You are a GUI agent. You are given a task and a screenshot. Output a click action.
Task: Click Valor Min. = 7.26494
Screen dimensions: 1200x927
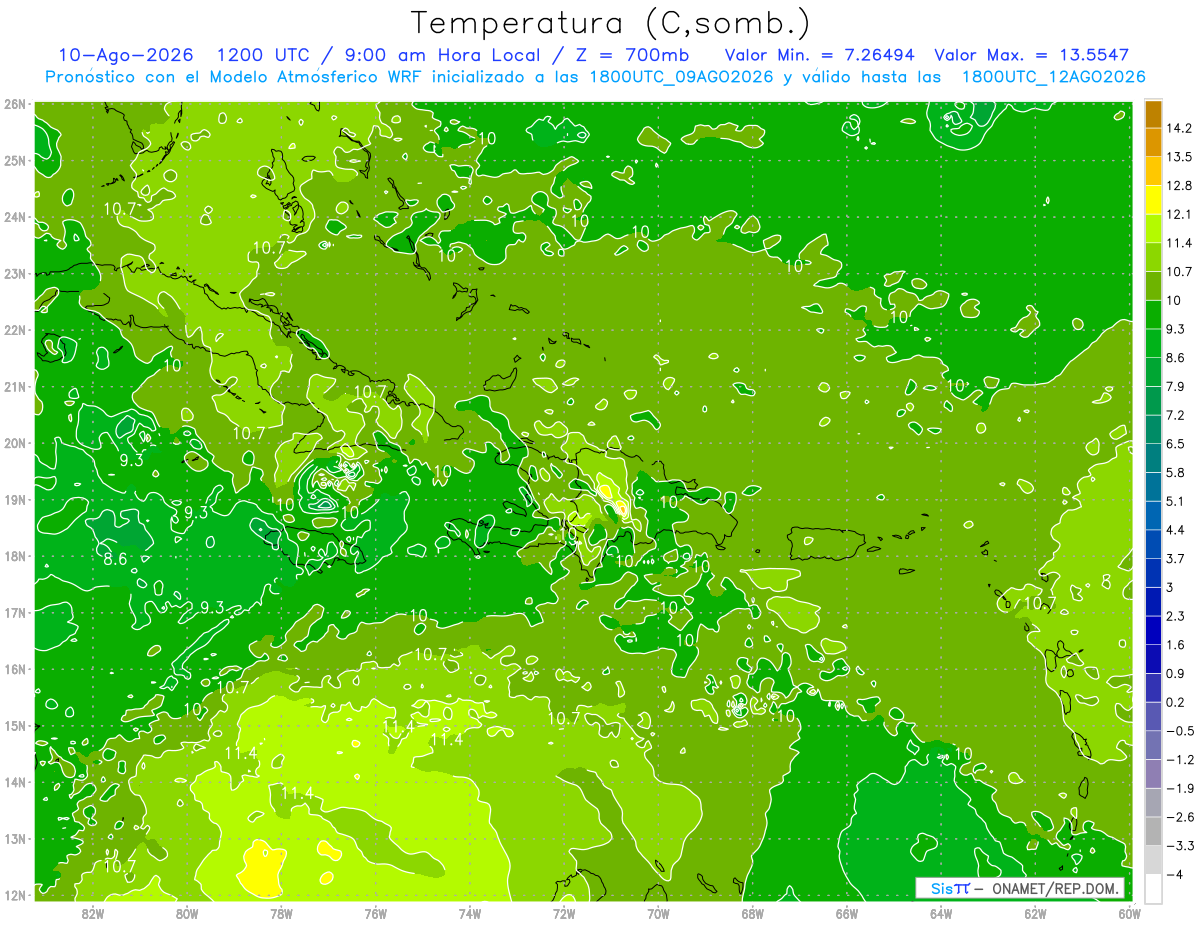click(818, 55)
